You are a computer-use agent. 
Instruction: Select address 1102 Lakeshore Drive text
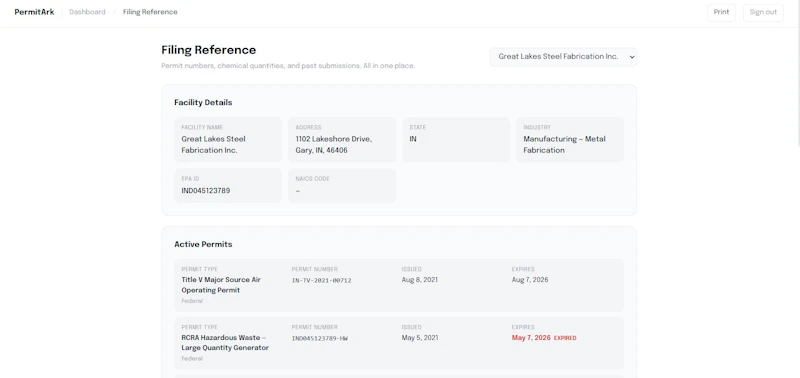coord(334,144)
